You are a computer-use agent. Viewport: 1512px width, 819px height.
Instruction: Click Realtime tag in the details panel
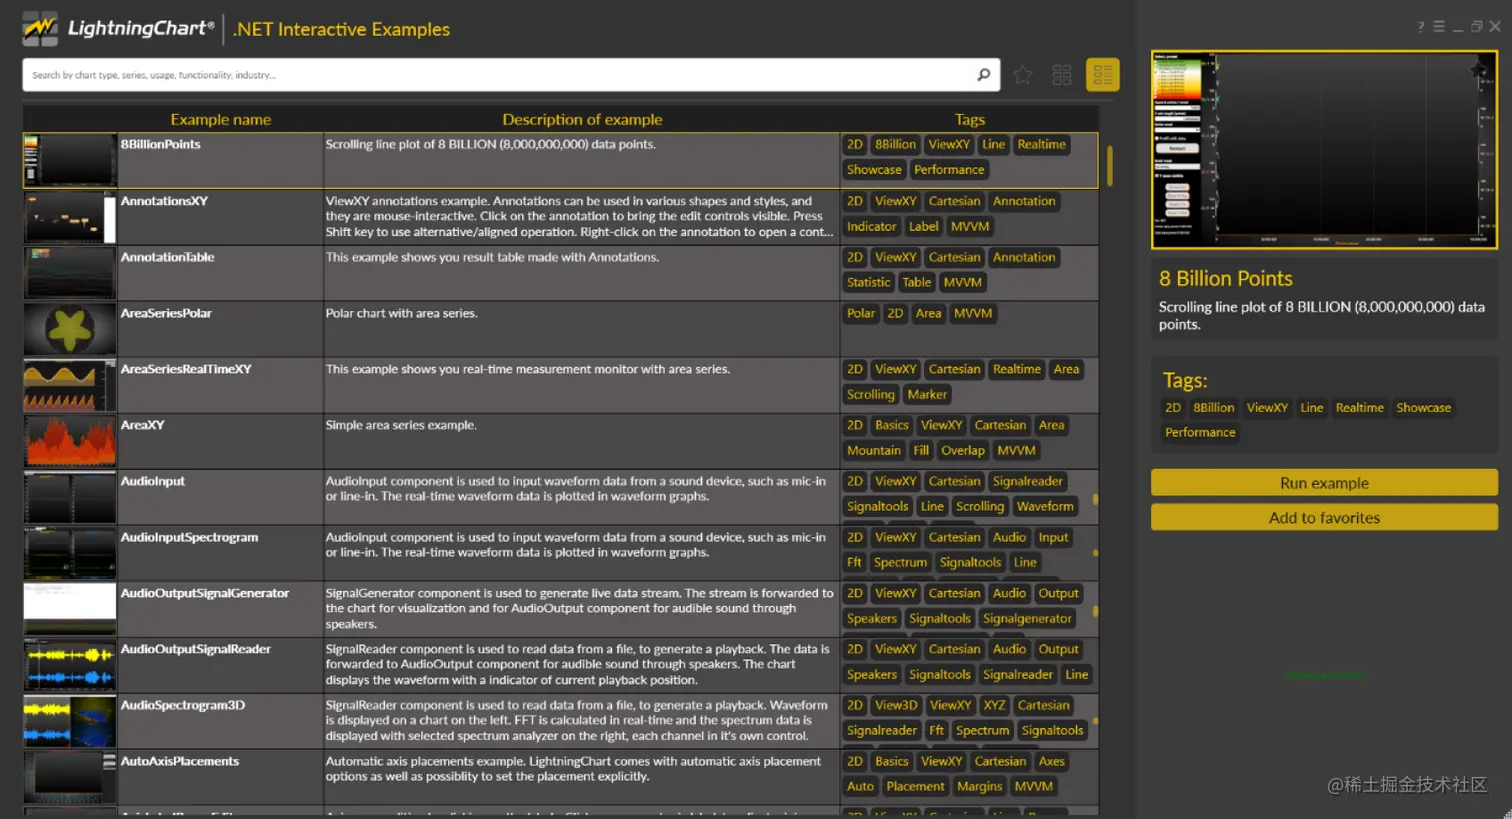tap(1359, 407)
